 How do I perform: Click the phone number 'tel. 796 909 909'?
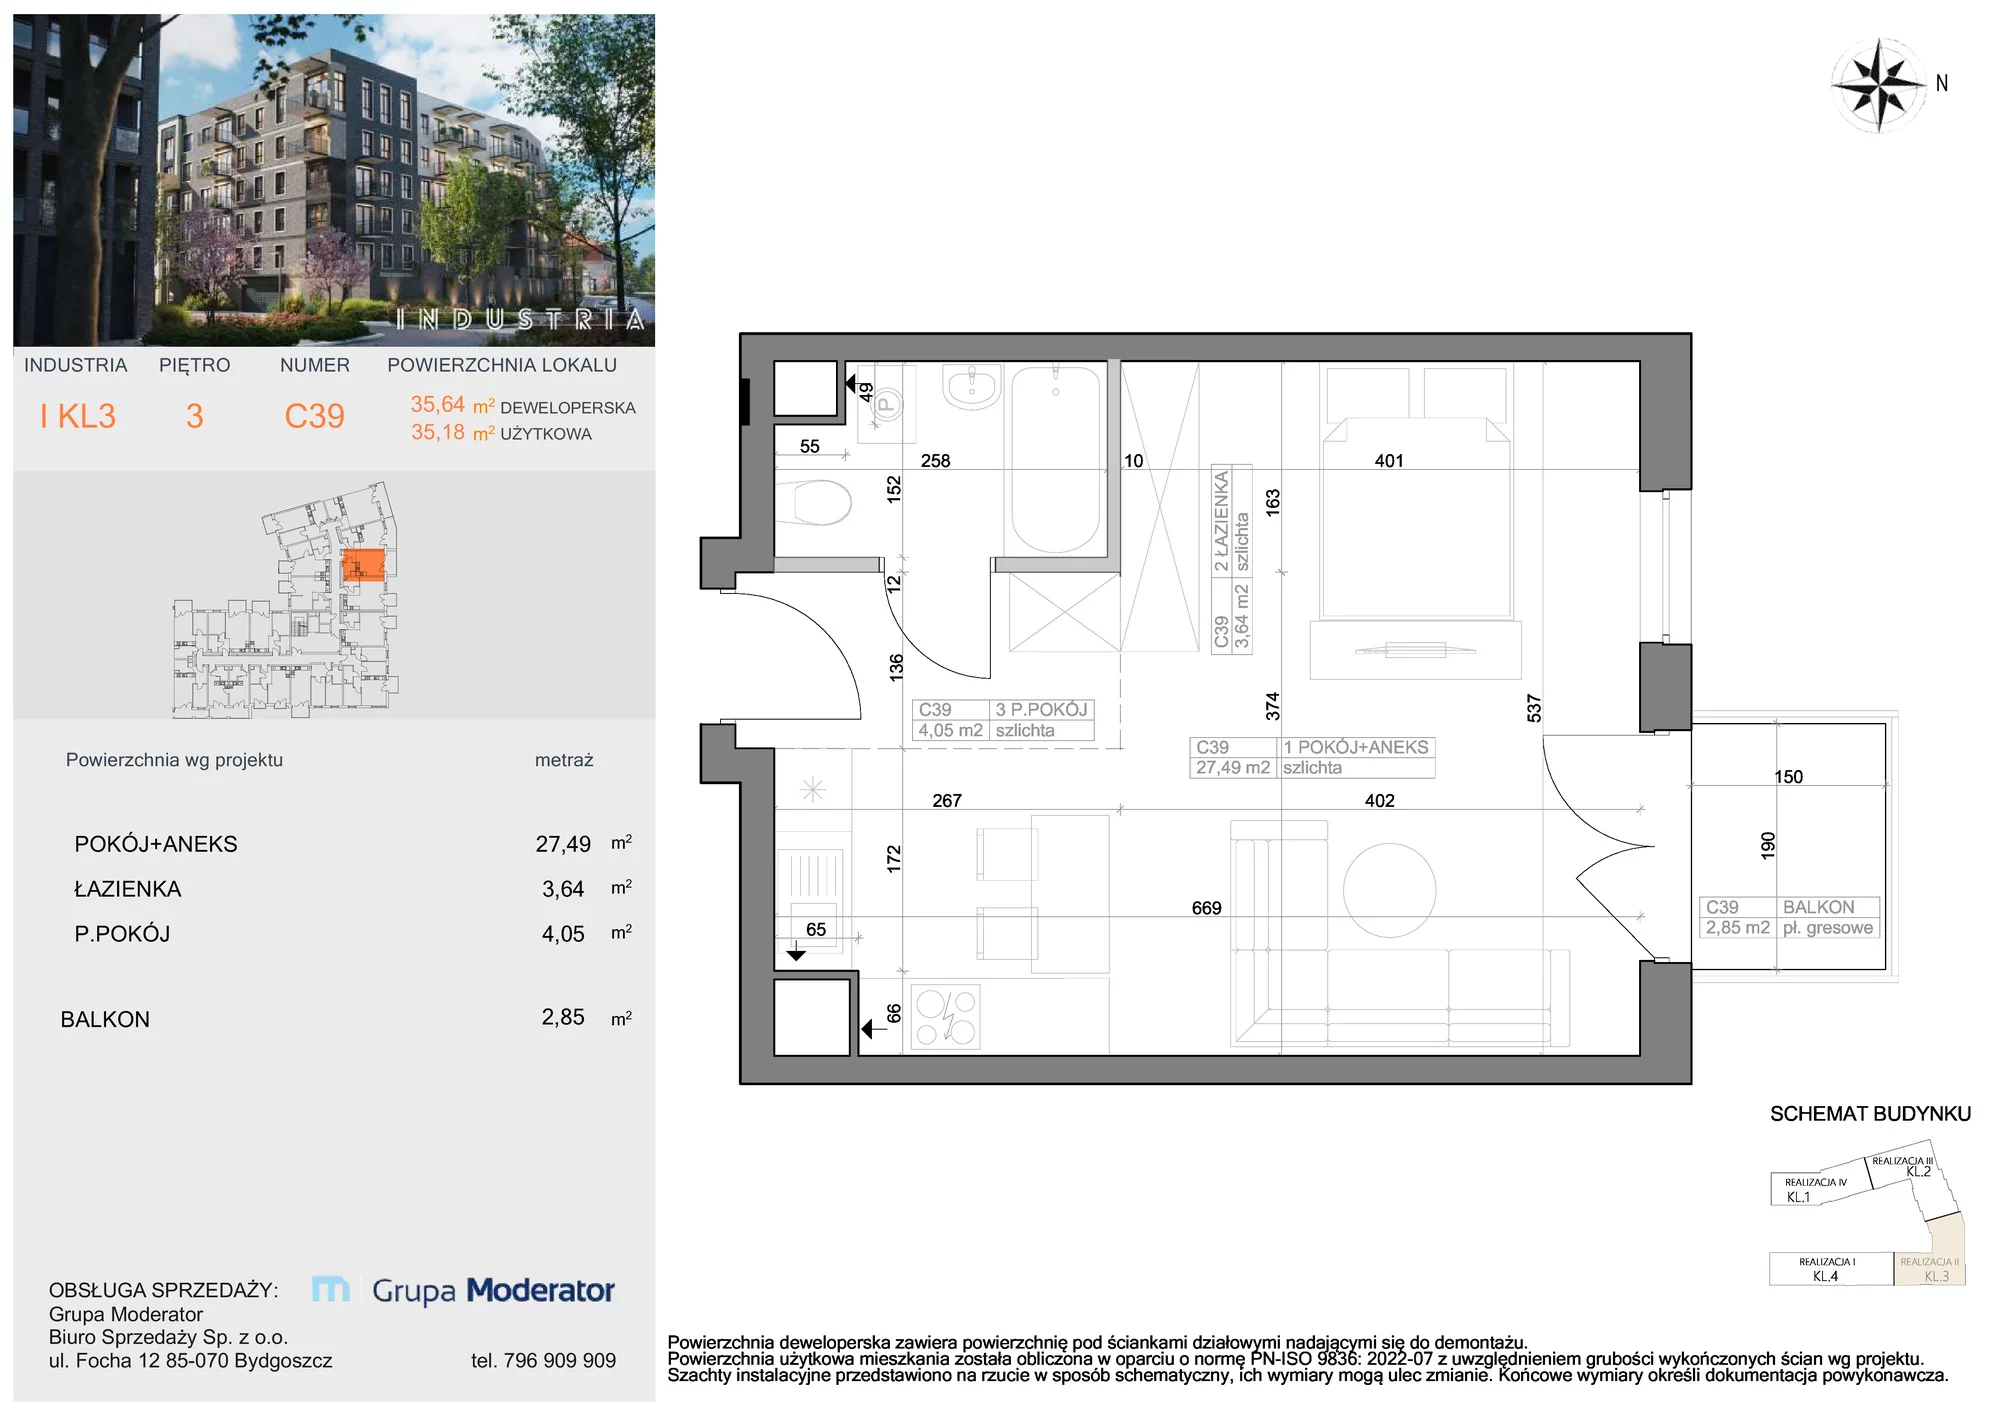click(x=543, y=1360)
